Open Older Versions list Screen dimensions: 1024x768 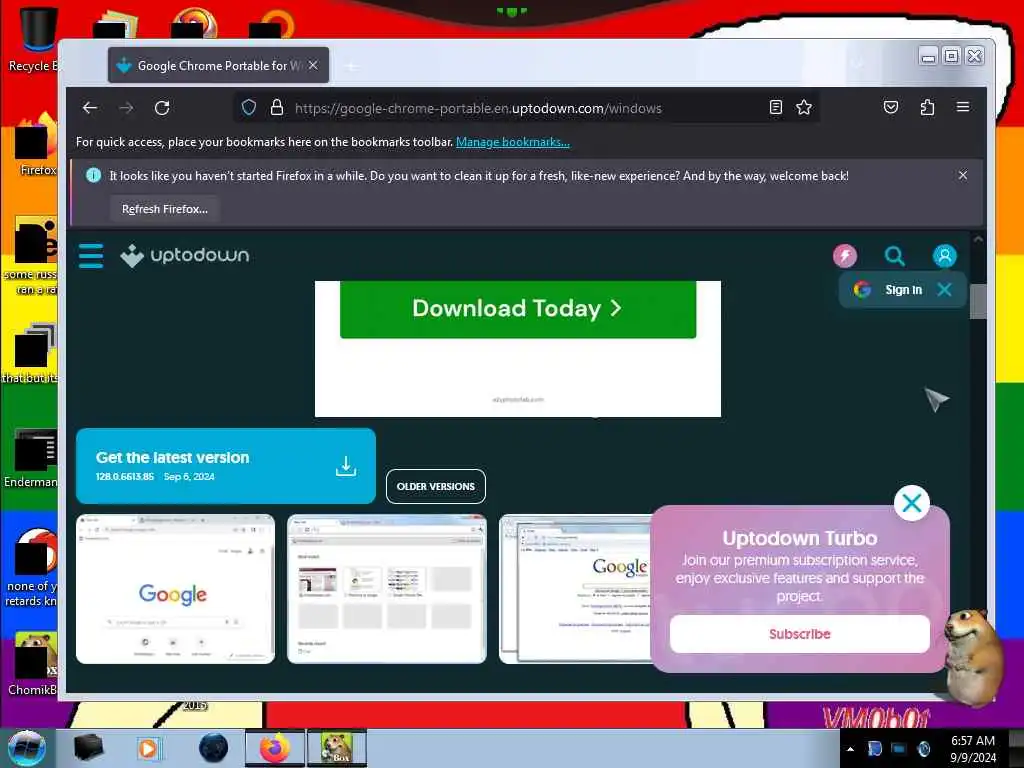pos(436,487)
